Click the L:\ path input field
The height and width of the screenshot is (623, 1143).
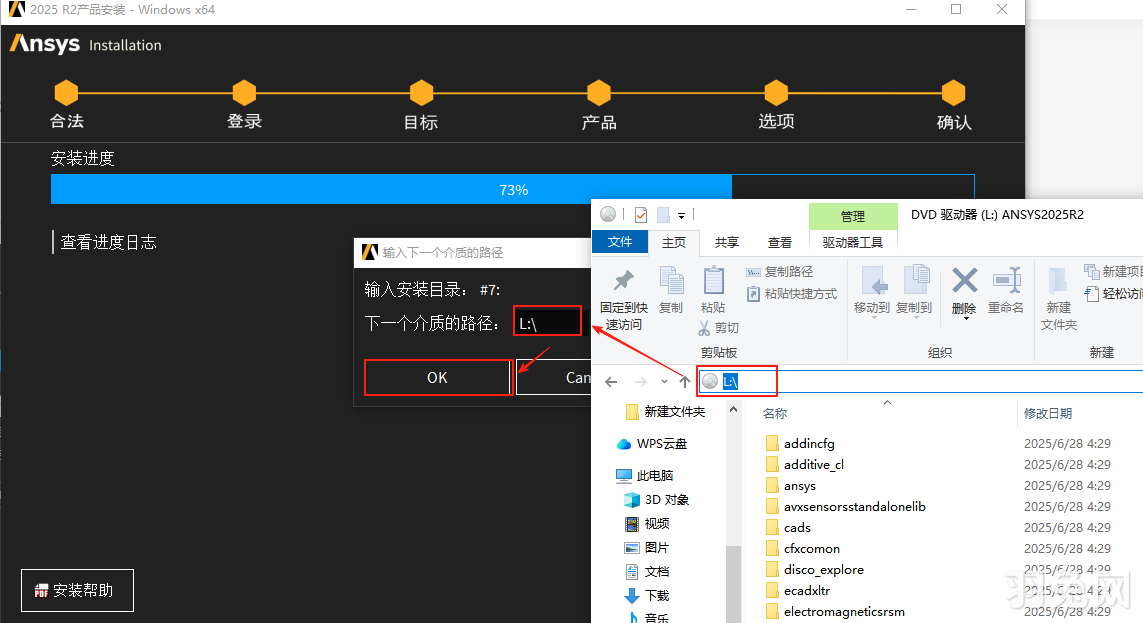coord(546,321)
